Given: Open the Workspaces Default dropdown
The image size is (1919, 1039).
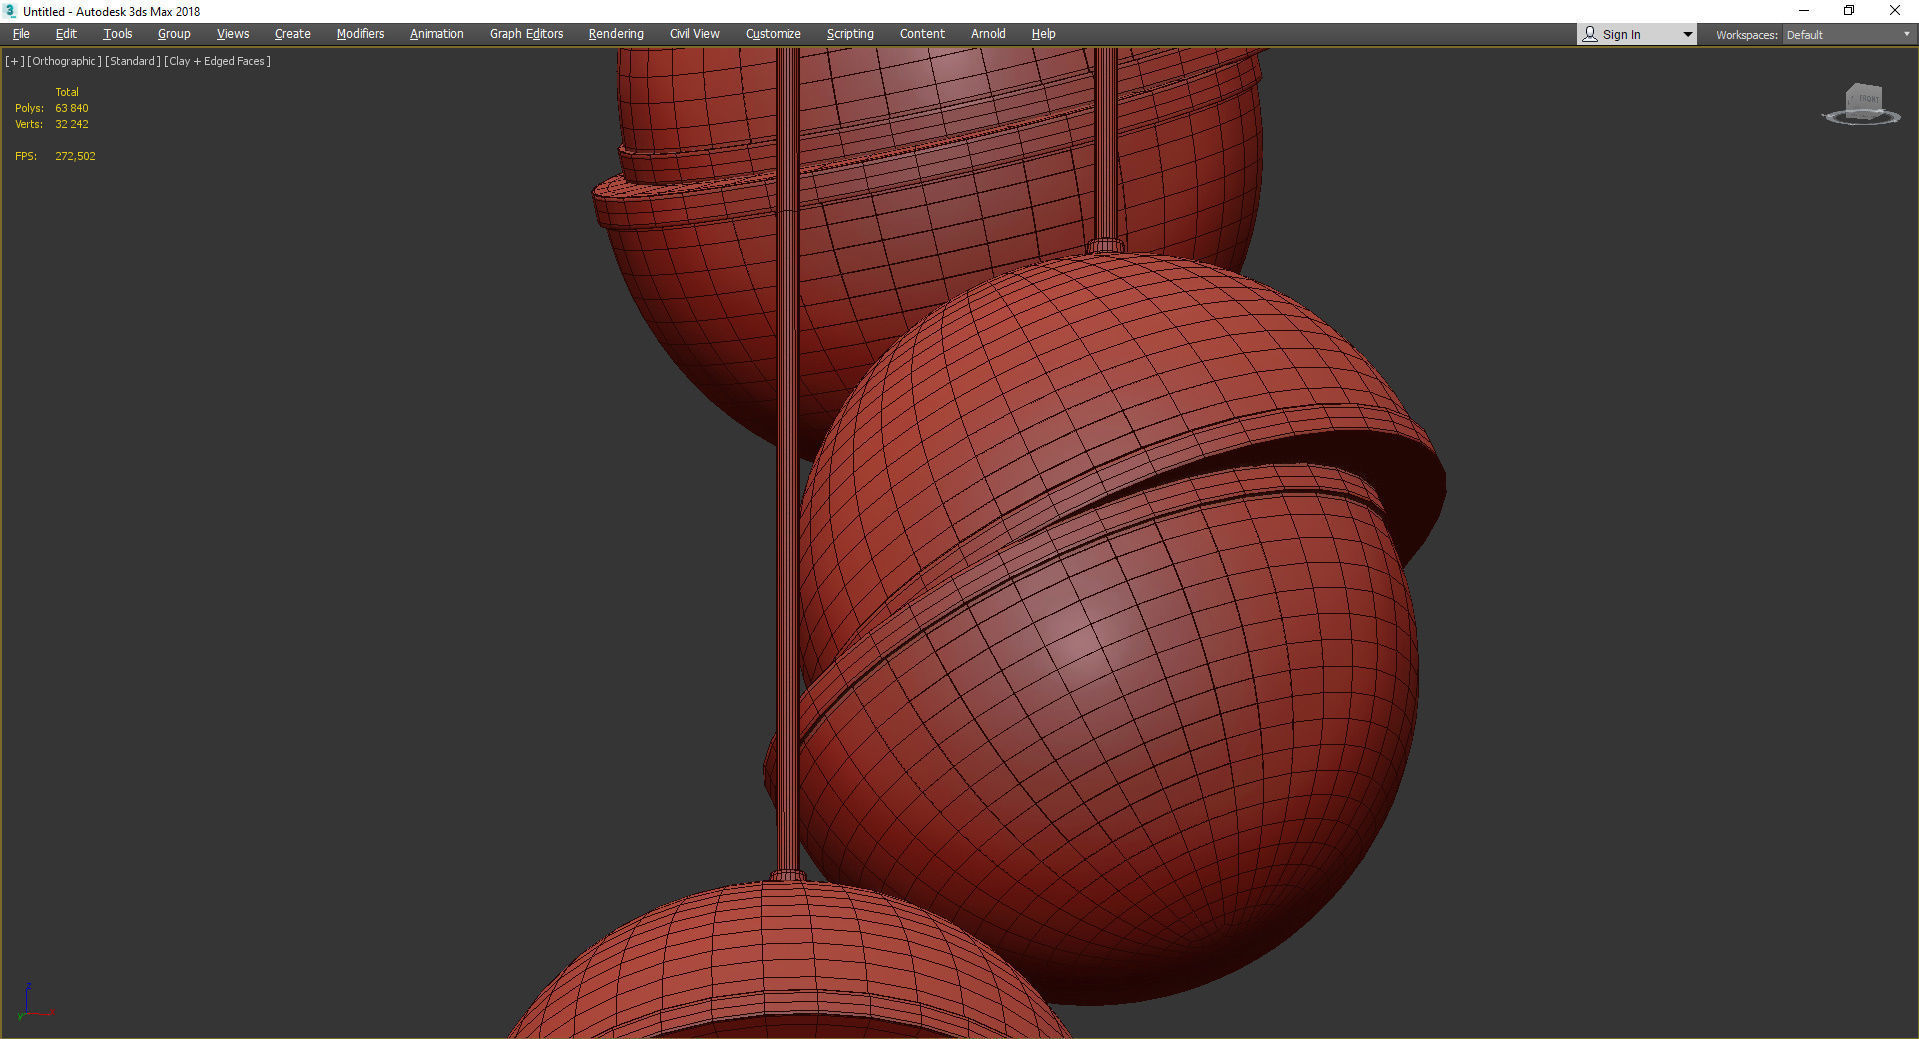Looking at the screenshot, I should pyautogui.click(x=1848, y=35).
